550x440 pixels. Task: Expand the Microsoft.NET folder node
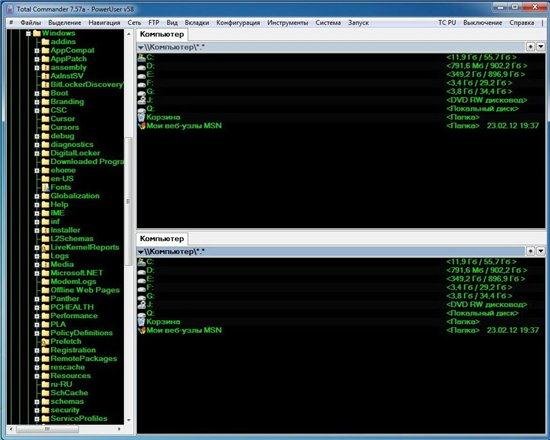click(x=37, y=273)
